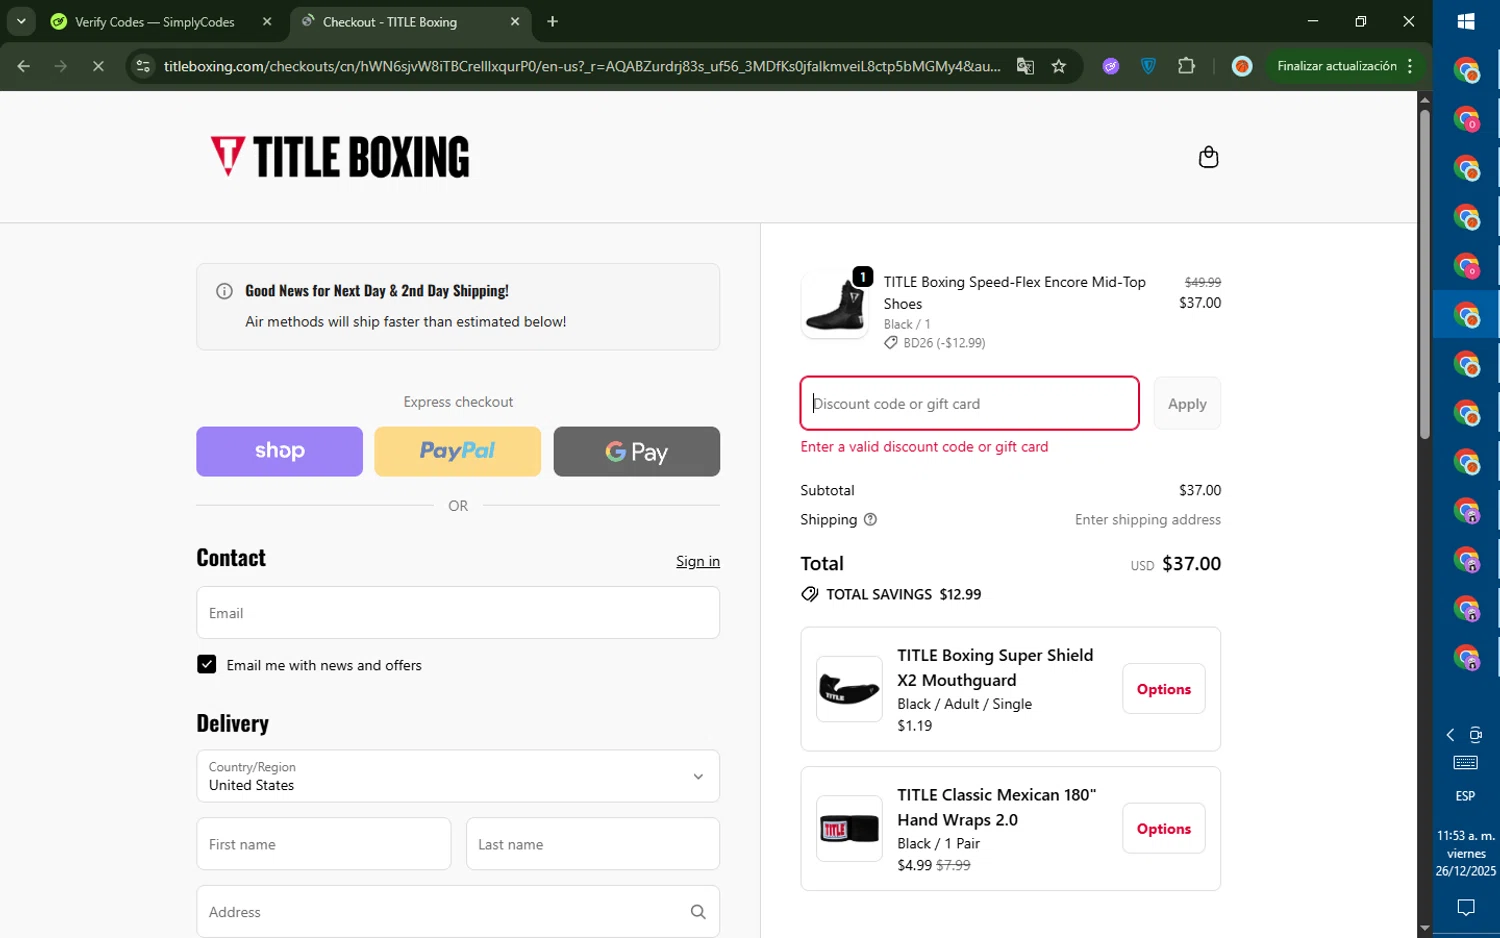This screenshot has height=938, width=1500.
Task: Open the tab search dropdown arrow
Action: (x=21, y=21)
